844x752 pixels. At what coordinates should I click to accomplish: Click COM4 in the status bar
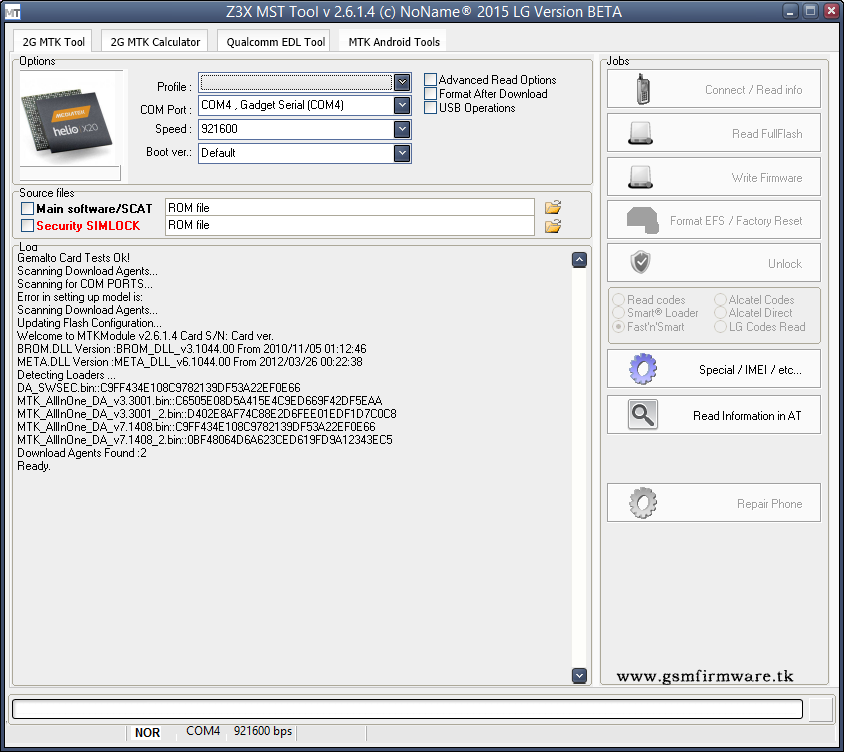(203, 731)
